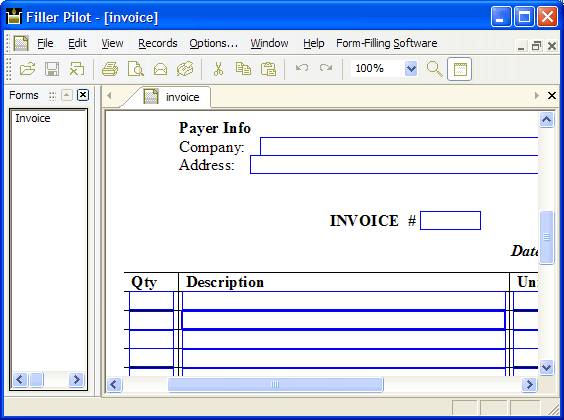The width and height of the screenshot is (564, 420).
Task: Click the Company input field
Action: 399,146
